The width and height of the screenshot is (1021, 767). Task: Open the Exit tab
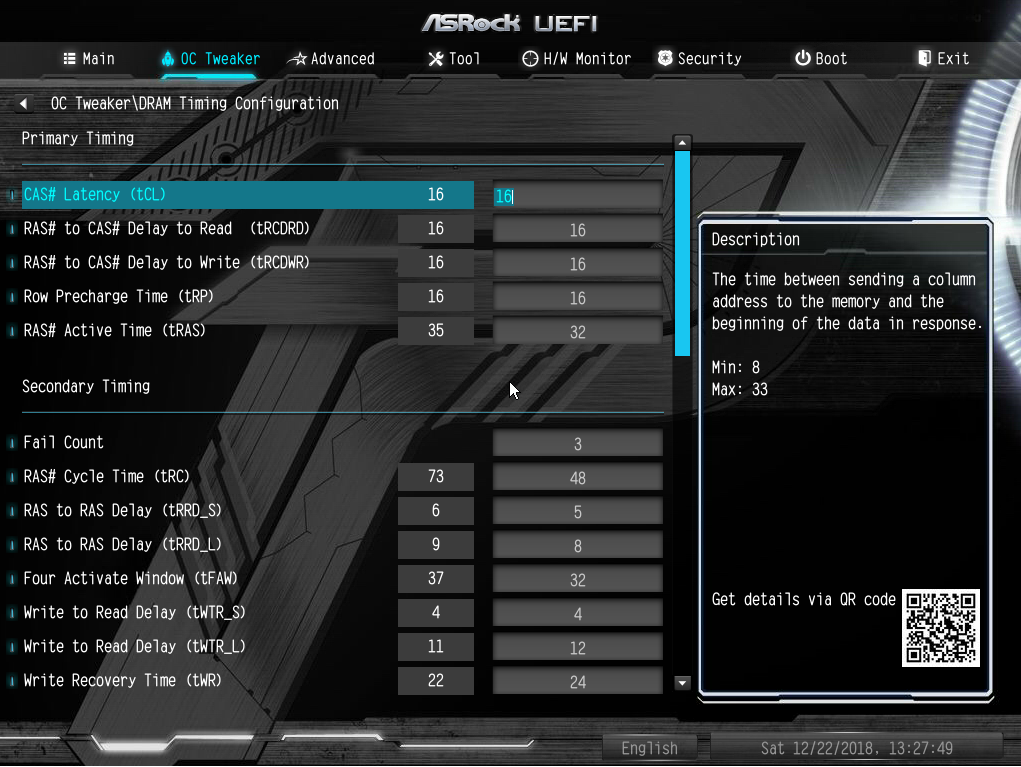click(x=944, y=59)
